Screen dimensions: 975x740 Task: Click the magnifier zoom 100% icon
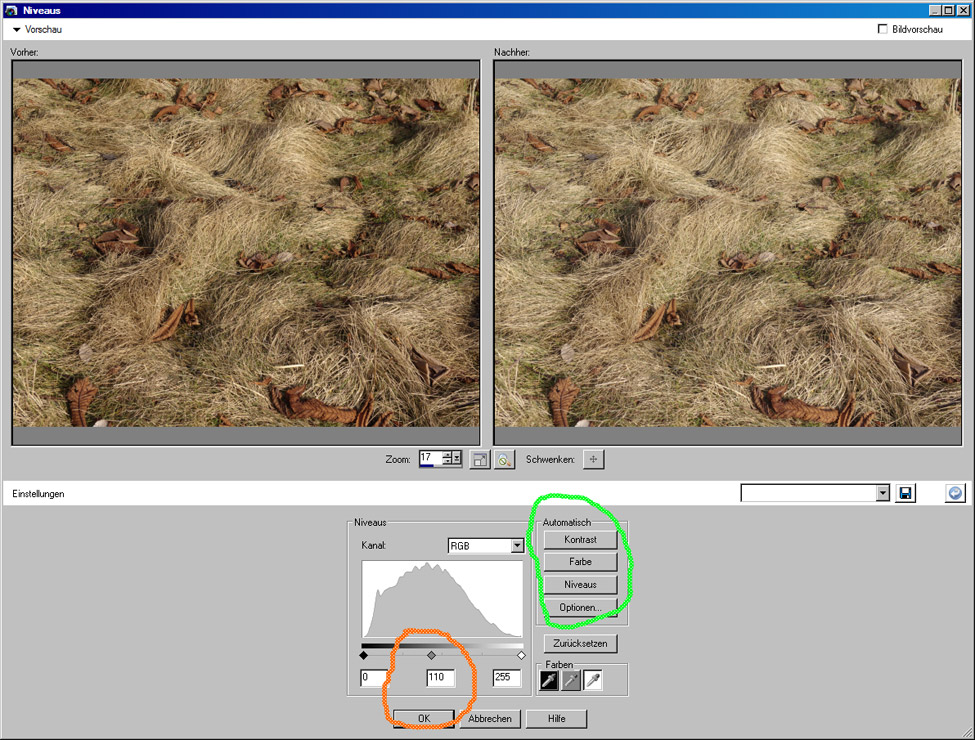point(504,460)
